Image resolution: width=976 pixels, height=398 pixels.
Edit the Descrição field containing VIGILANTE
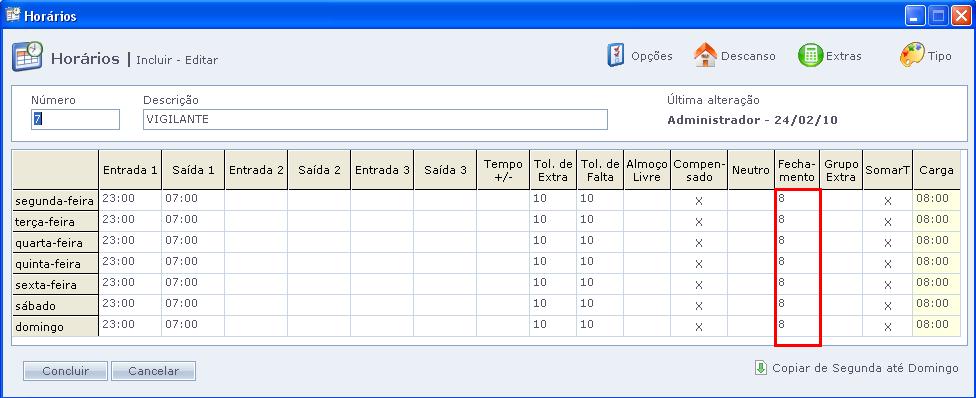click(x=375, y=120)
